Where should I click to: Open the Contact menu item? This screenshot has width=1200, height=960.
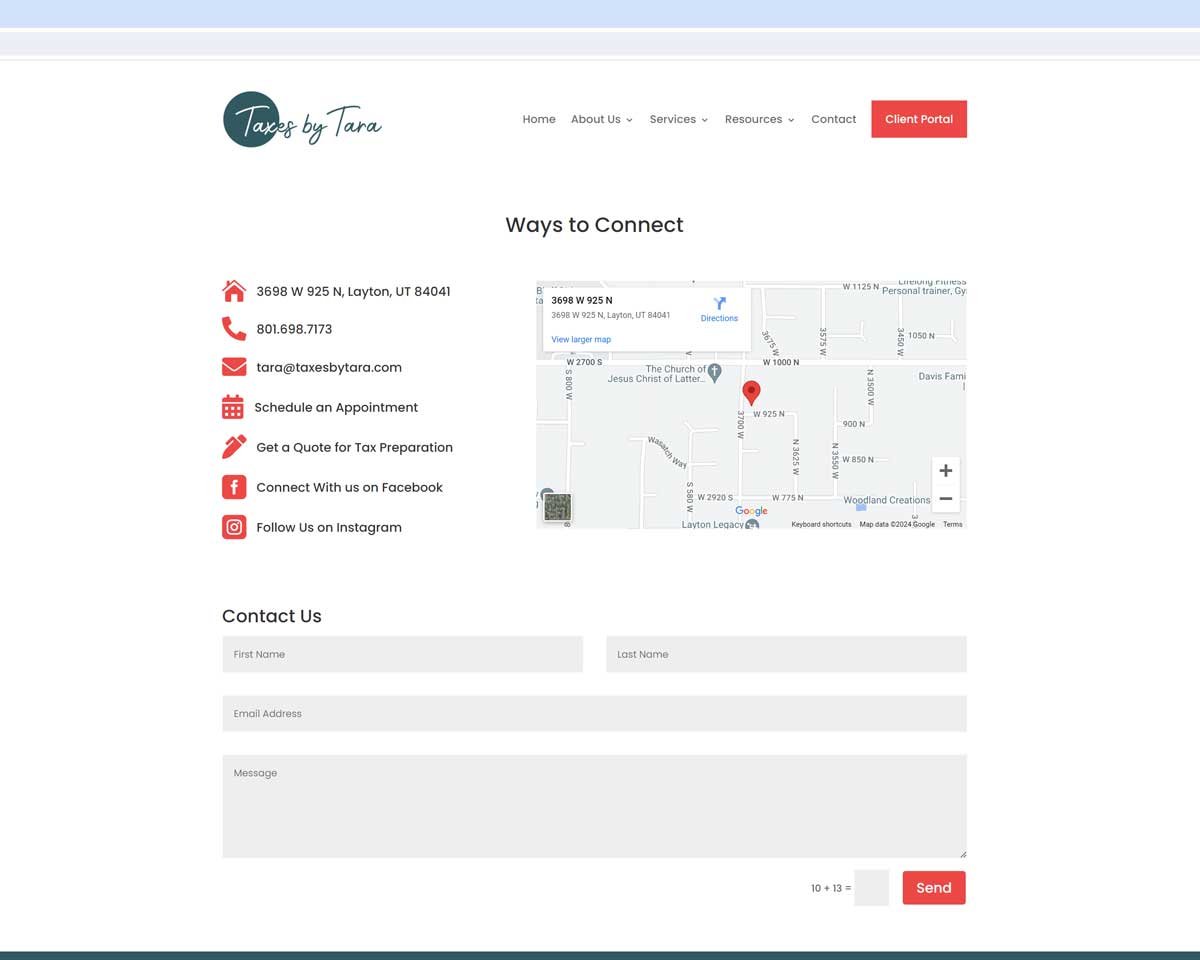click(833, 119)
